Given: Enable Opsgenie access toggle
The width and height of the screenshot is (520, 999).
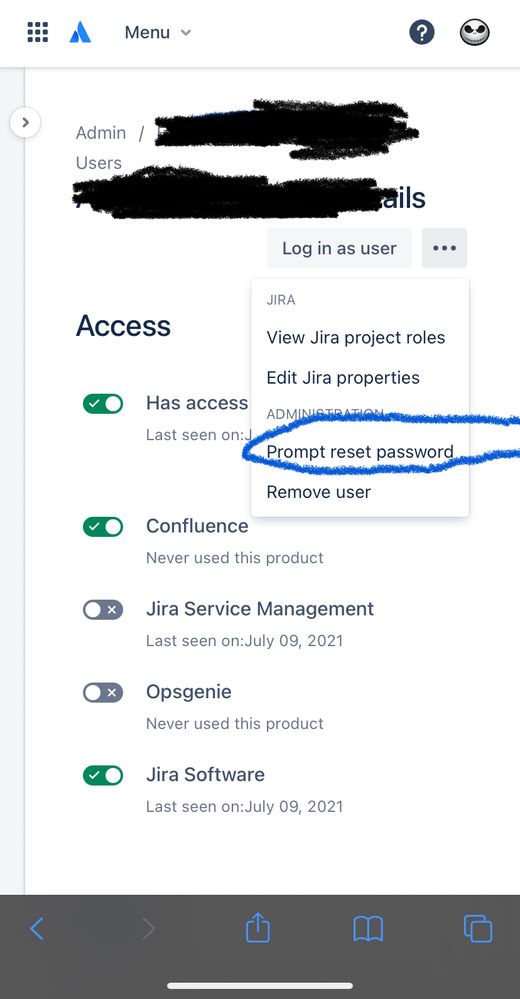Looking at the screenshot, I should (x=103, y=693).
